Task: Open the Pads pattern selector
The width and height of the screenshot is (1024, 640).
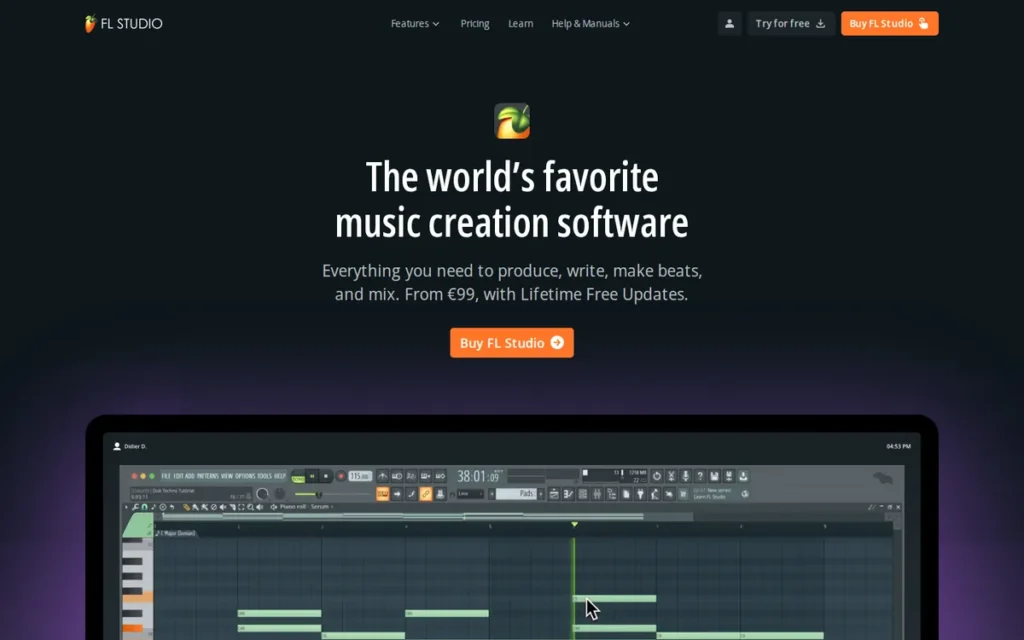Action: pyautogui.click(x=519, y=494)
